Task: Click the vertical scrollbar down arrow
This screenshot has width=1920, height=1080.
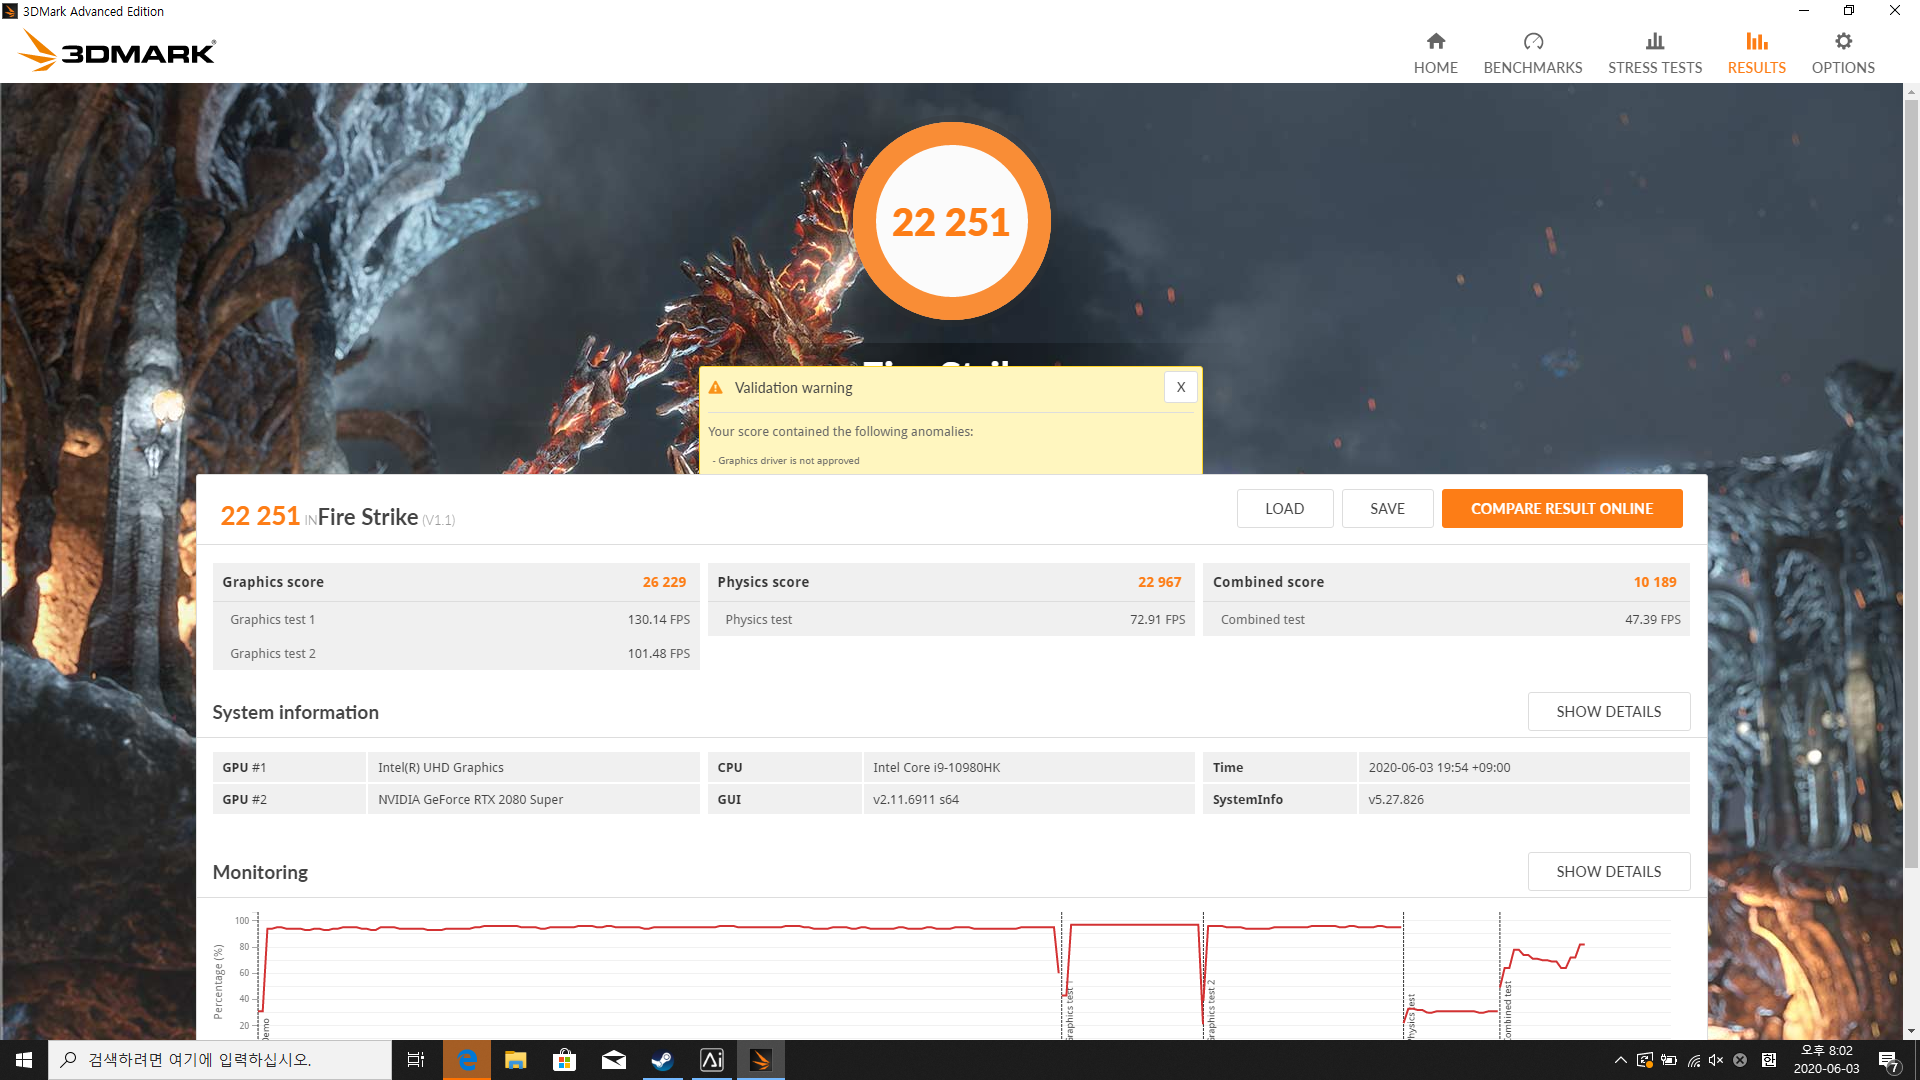Action: coord(1911,1031)
